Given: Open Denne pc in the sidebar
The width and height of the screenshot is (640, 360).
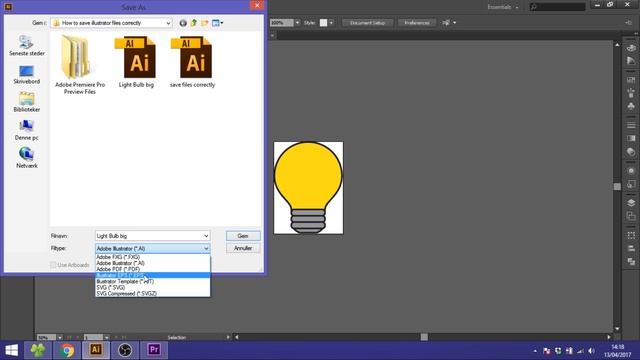Looking at the screenshot, I should tap(27, 130).
